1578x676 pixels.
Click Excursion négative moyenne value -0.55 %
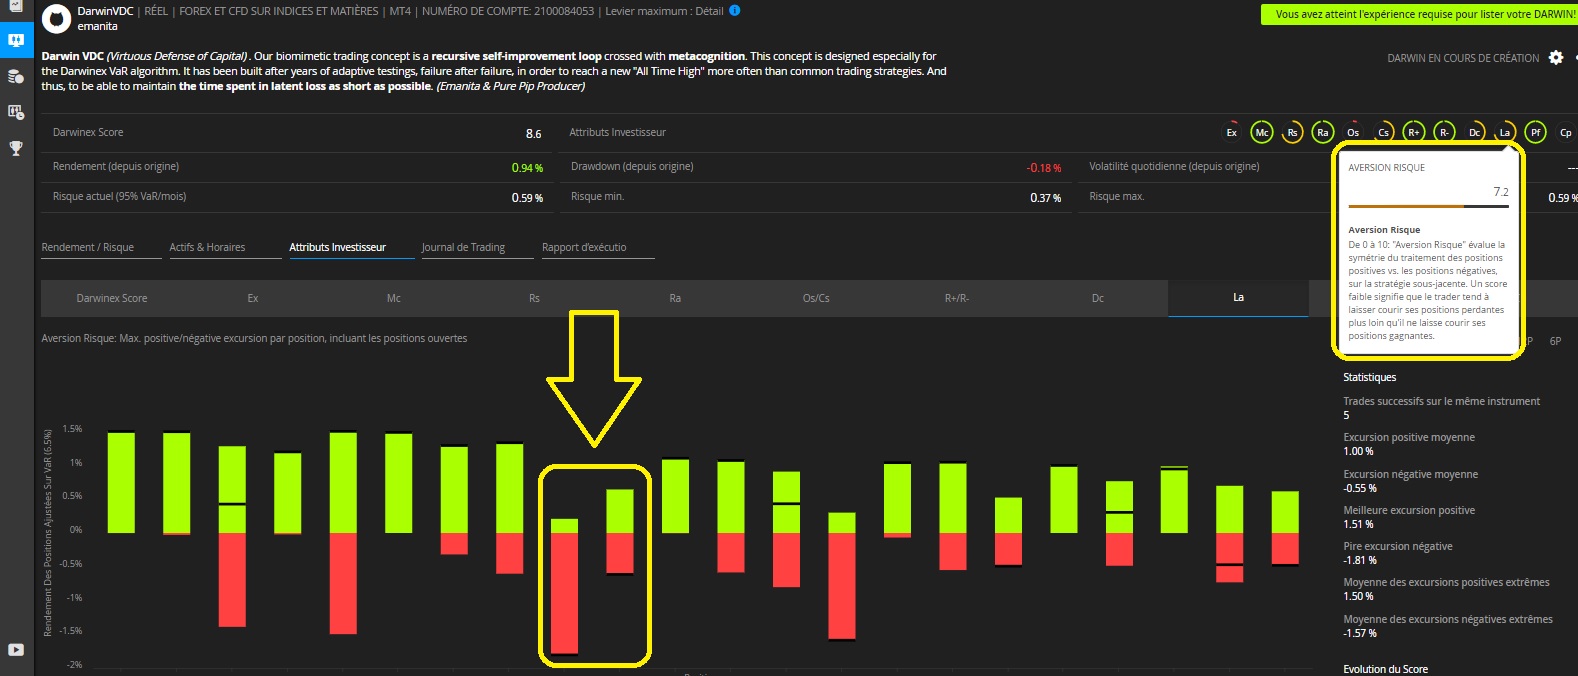(x=1360, y=488)
